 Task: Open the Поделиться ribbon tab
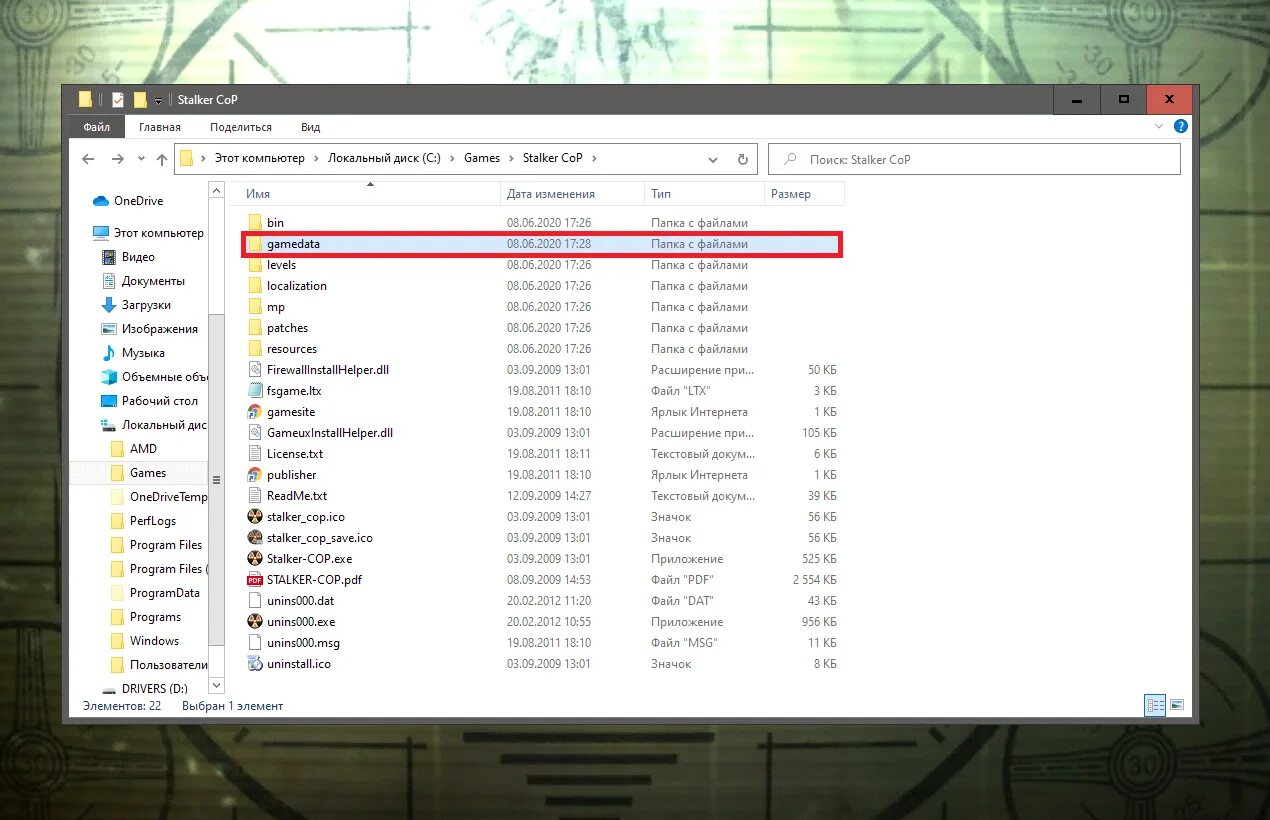[x=241, y=127]
